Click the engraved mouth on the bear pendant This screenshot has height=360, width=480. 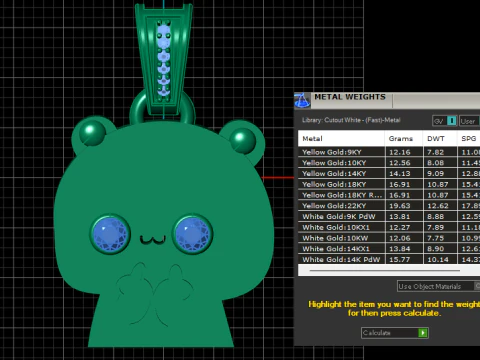153,239
